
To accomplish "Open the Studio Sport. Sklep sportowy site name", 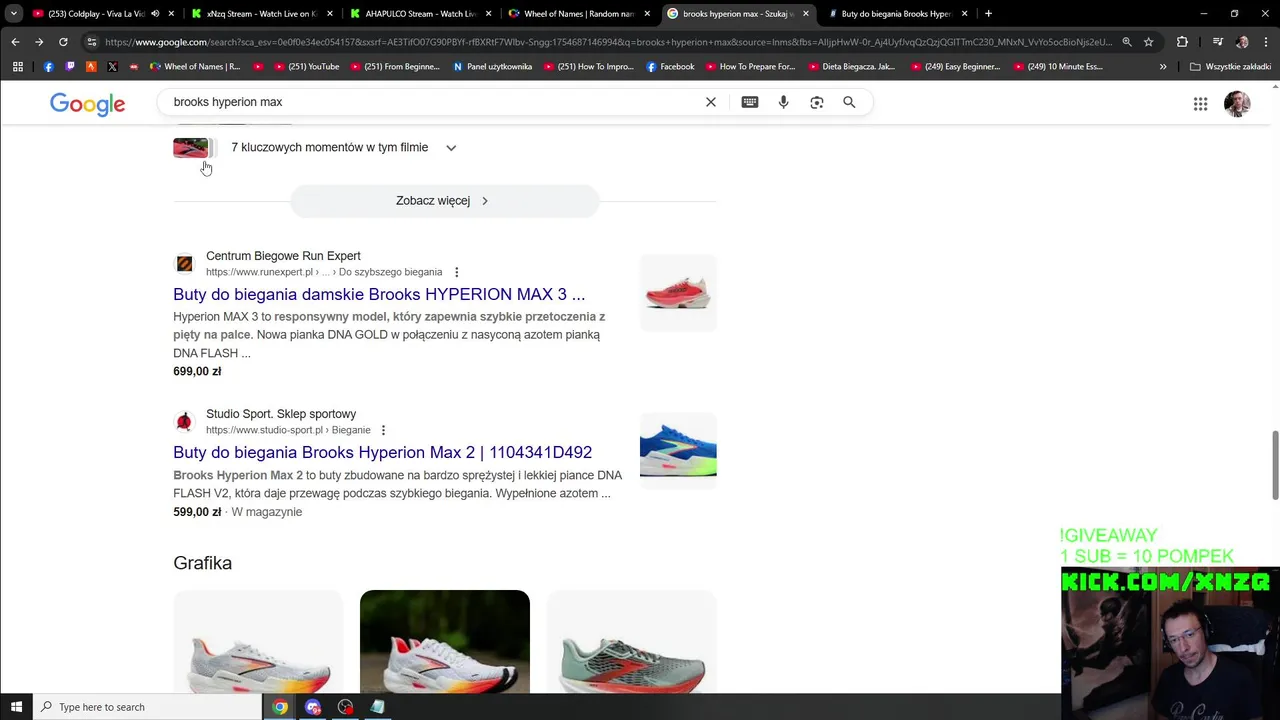I will click(x=281, y=414).
